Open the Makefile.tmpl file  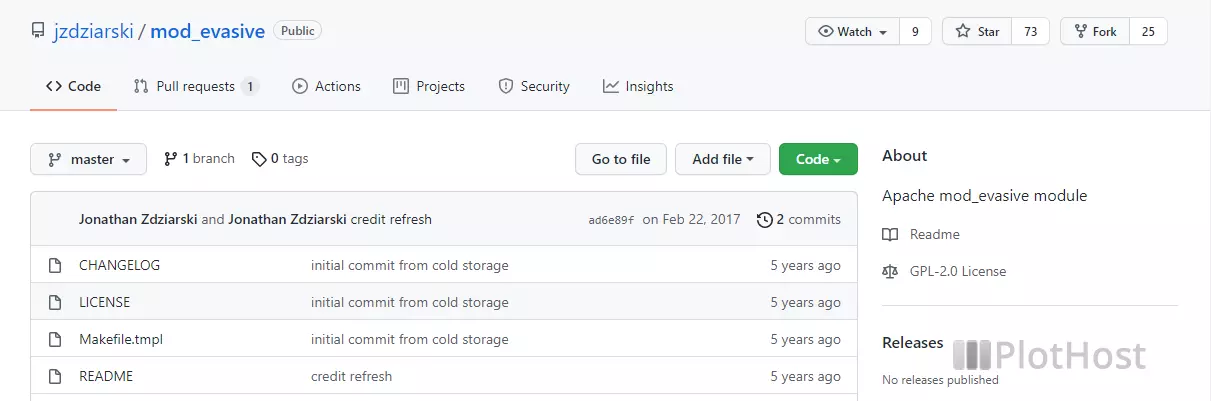pyautogui.click(x=121, y=339)
